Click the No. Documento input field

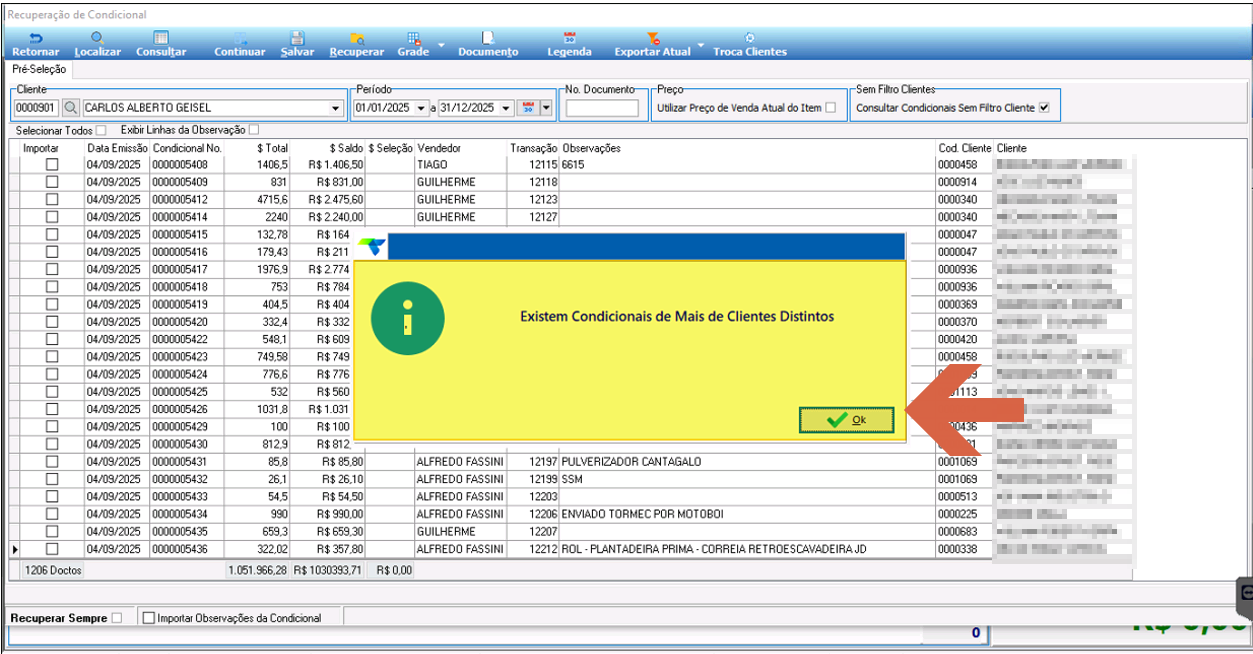(x=602, y=108)
